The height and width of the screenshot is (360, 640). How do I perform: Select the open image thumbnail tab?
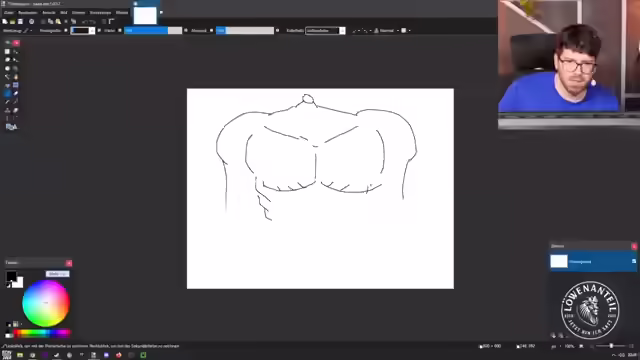(145, 16)
